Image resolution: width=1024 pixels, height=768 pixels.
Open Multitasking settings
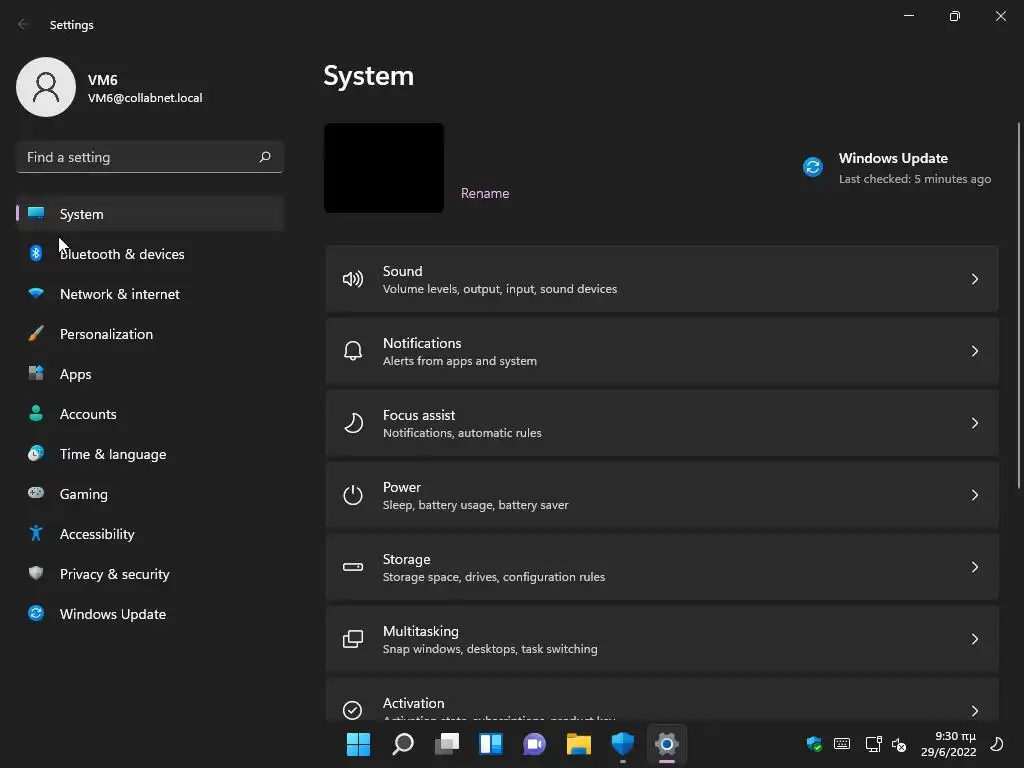coord(662,639)
